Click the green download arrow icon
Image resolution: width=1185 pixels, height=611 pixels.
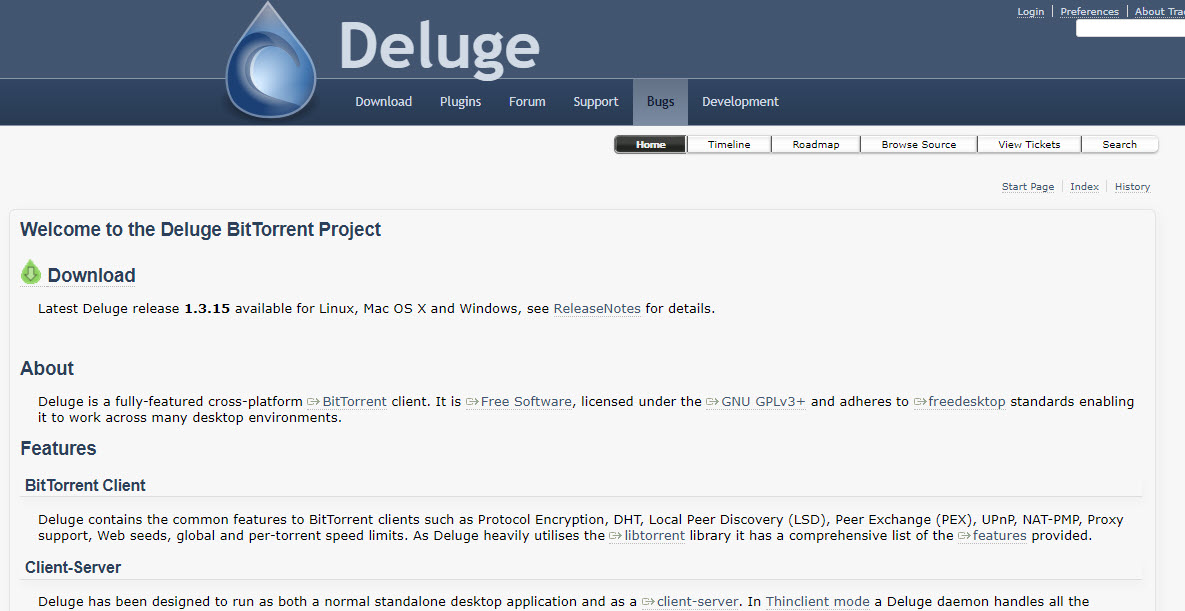[x=31, y=273]
